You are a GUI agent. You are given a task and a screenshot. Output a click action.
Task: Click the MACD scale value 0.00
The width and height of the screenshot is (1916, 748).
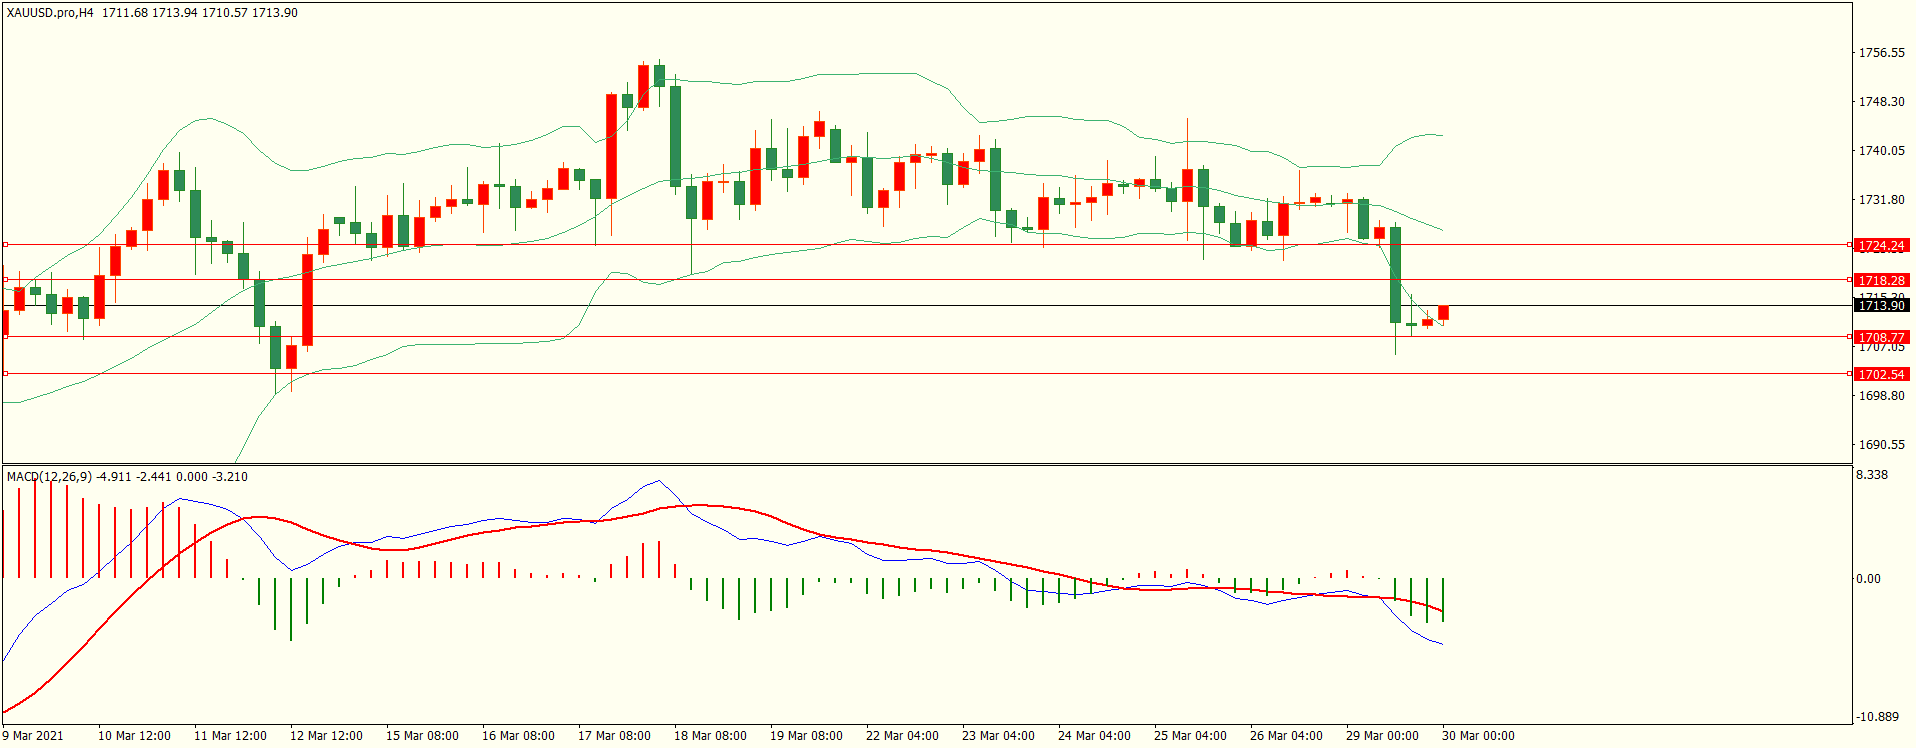pyautogui.click(x=1868, y=579)
